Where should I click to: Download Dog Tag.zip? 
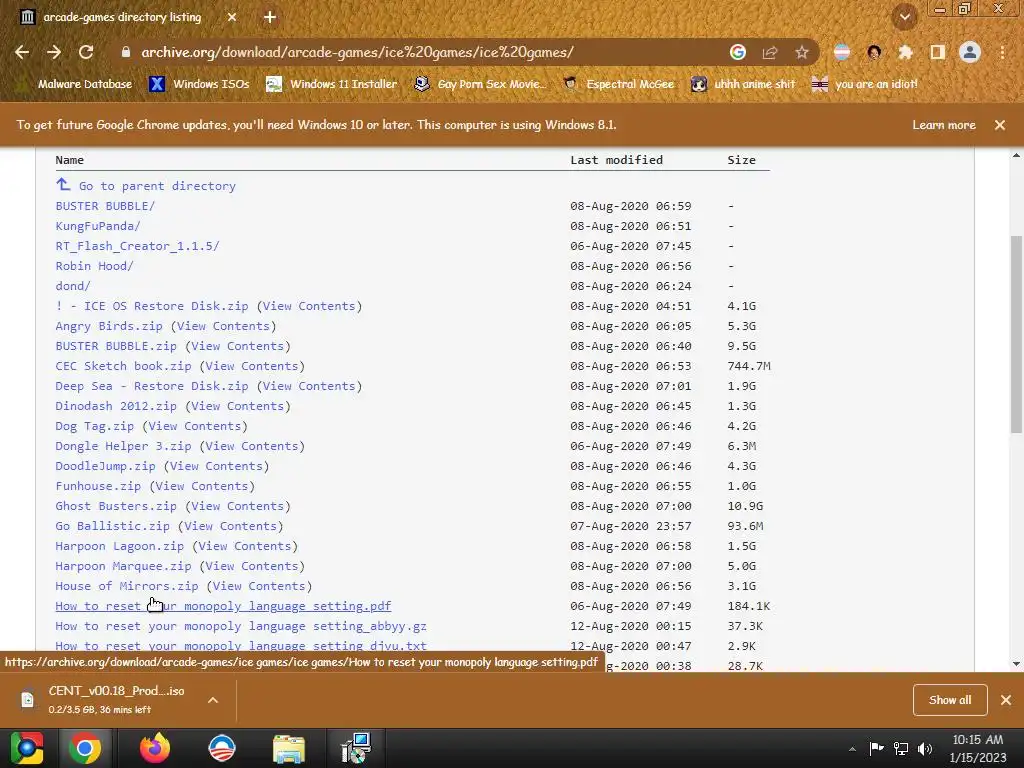tap(95, 426)
